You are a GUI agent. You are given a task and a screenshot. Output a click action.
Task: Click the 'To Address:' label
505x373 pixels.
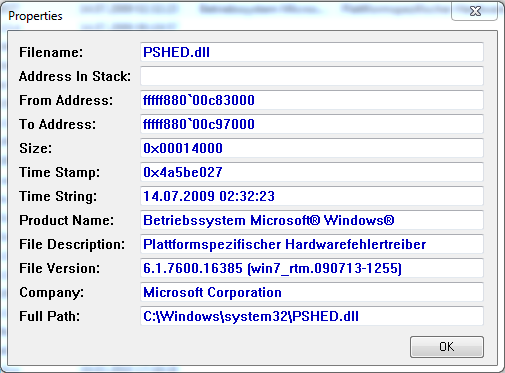pos(57,124)
